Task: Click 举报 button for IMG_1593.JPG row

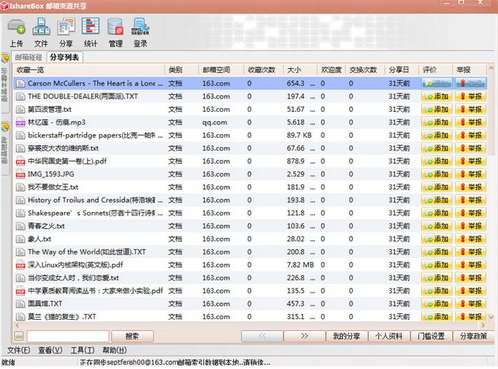Action: (471, 174)
